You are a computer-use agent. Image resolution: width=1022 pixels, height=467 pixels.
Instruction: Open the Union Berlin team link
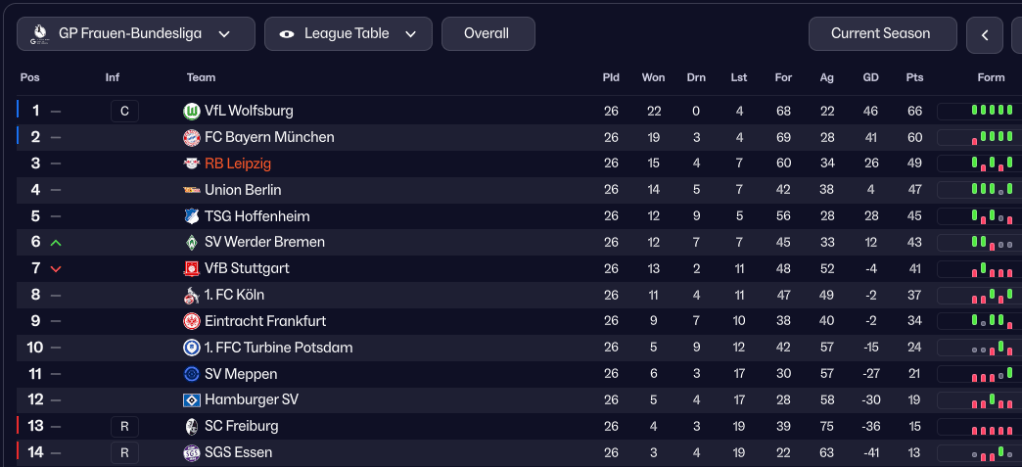pos(243,190)
